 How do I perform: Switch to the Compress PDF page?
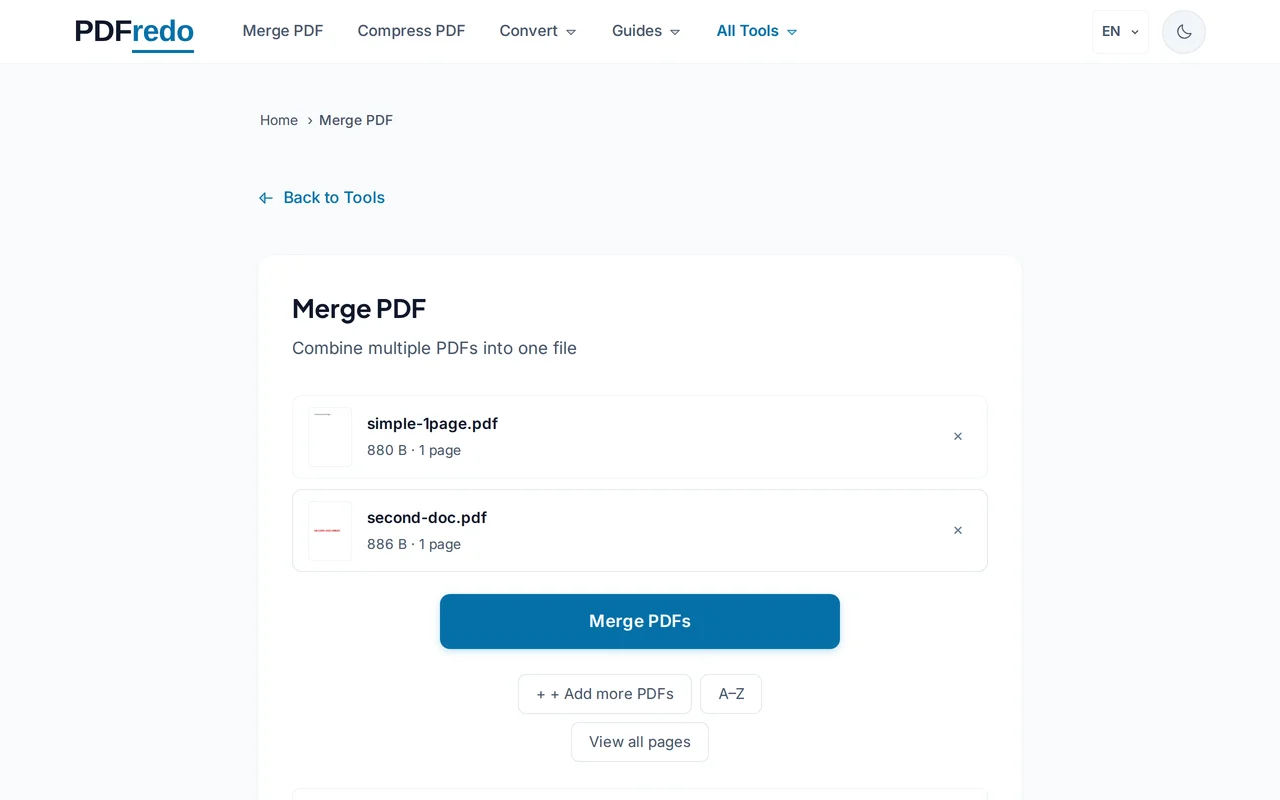410,31
